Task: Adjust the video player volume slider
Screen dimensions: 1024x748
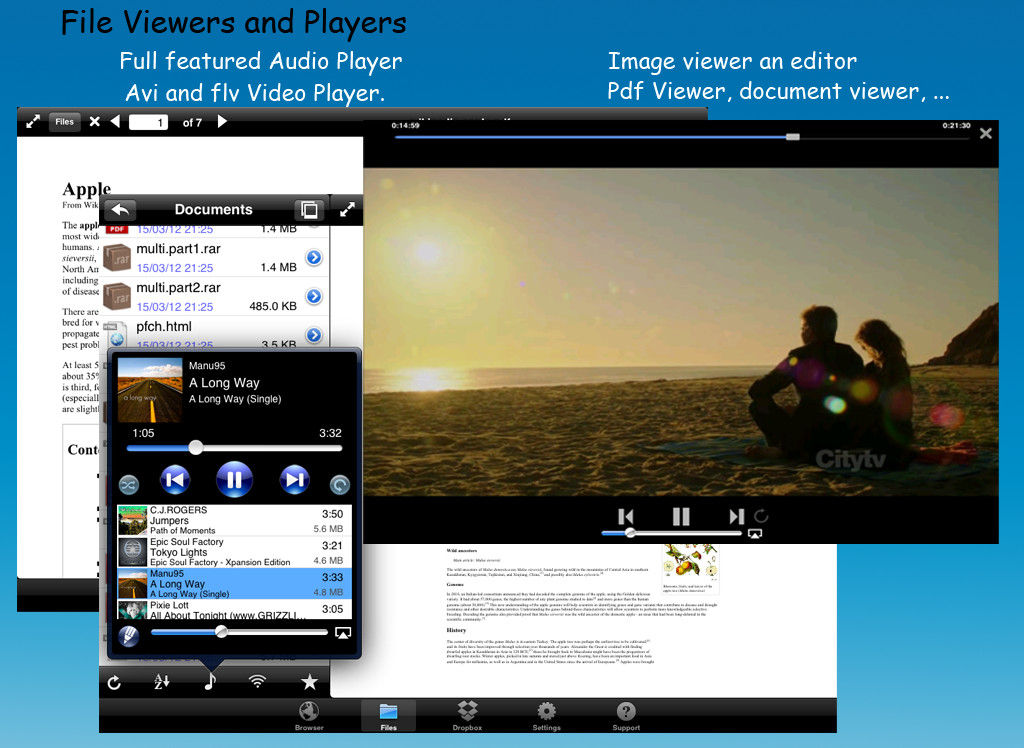Action: click(671, 533)
